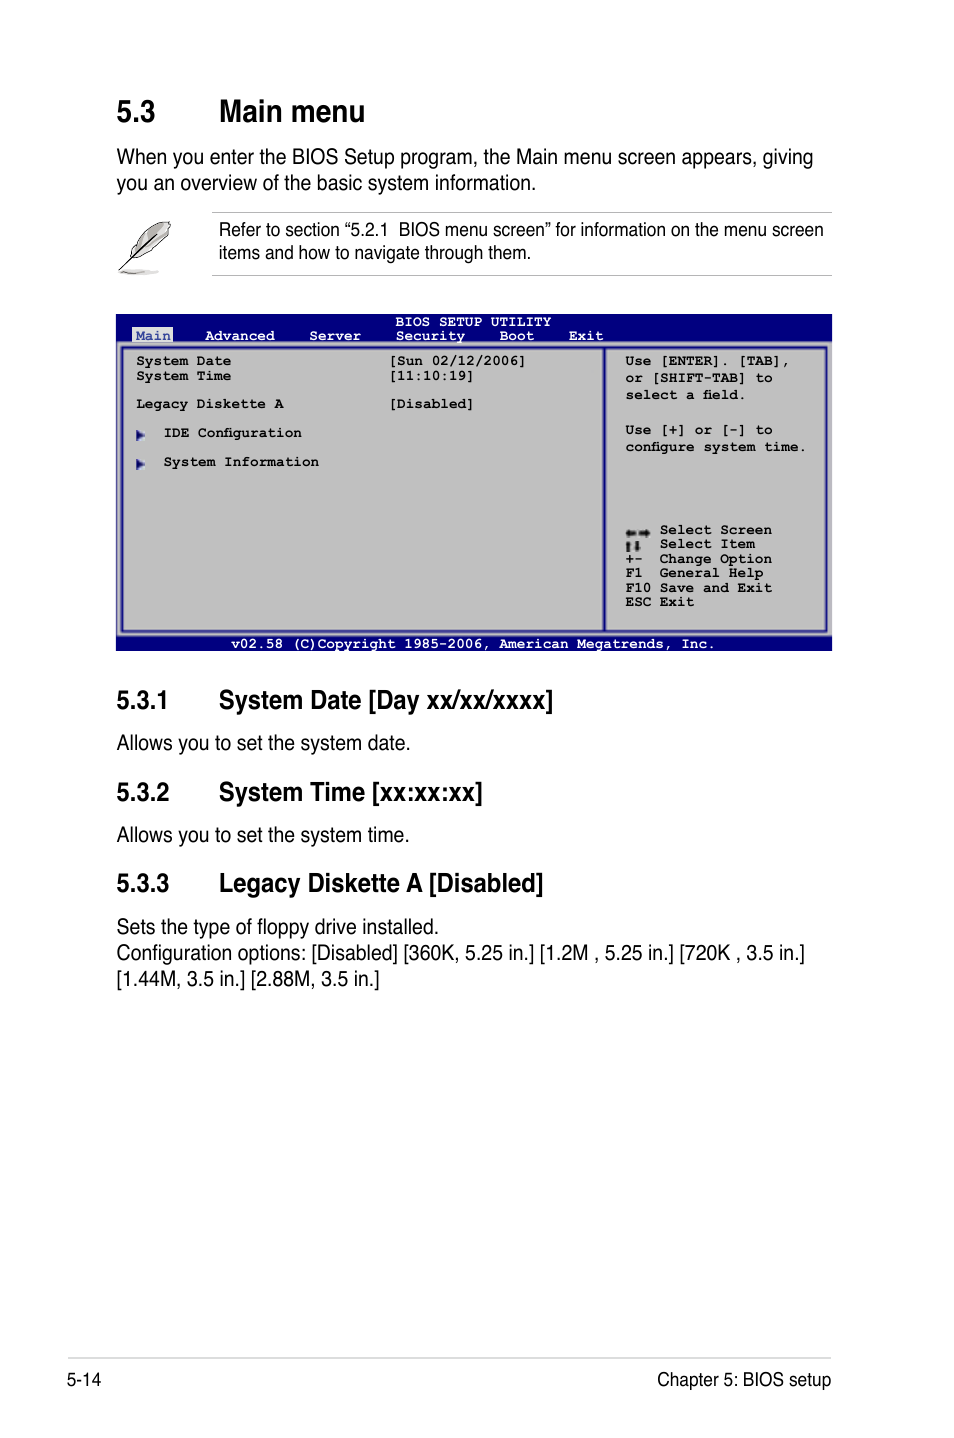
Task: Click the Configuration options list text
Action: coord(461,966)
